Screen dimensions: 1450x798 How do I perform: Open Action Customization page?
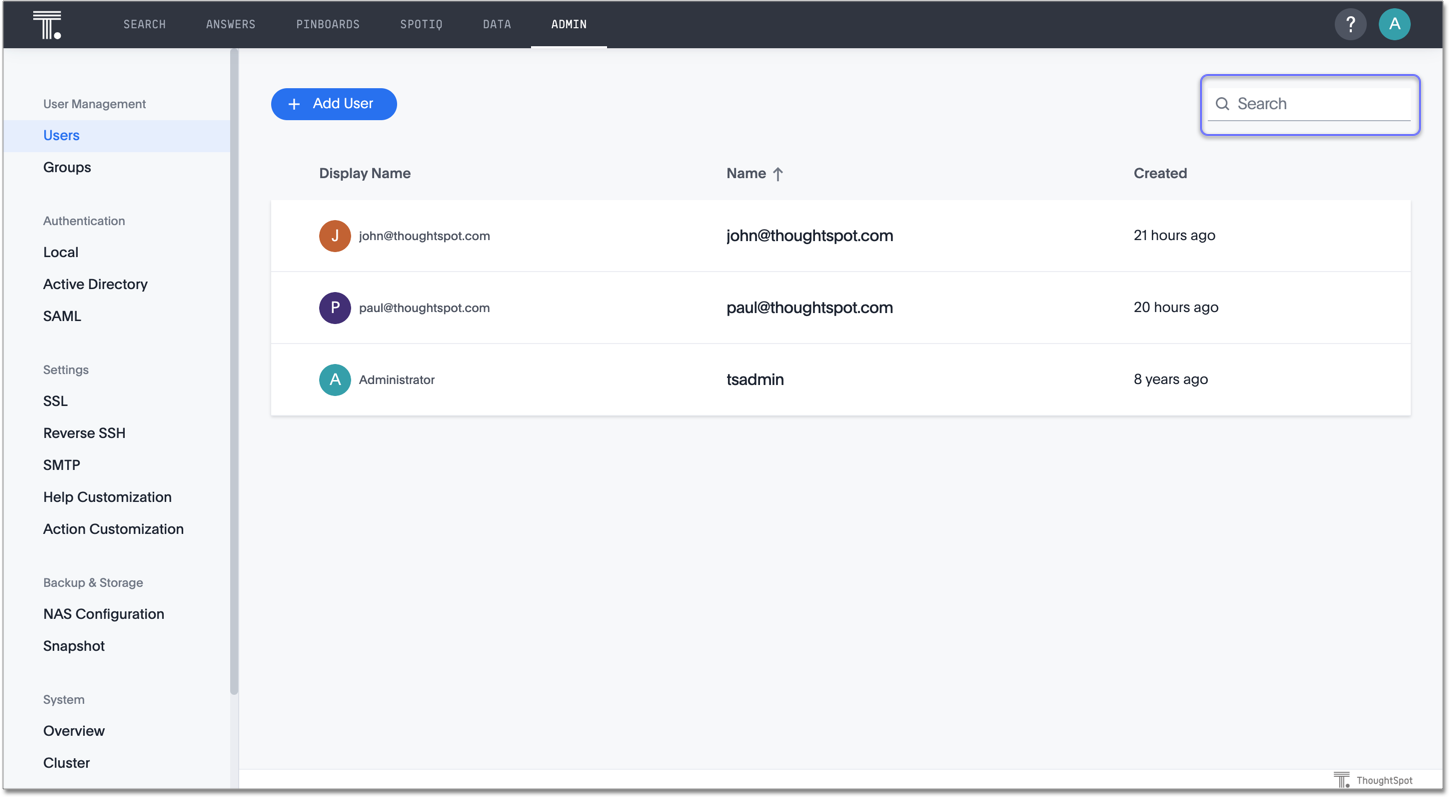click(113, 529)
